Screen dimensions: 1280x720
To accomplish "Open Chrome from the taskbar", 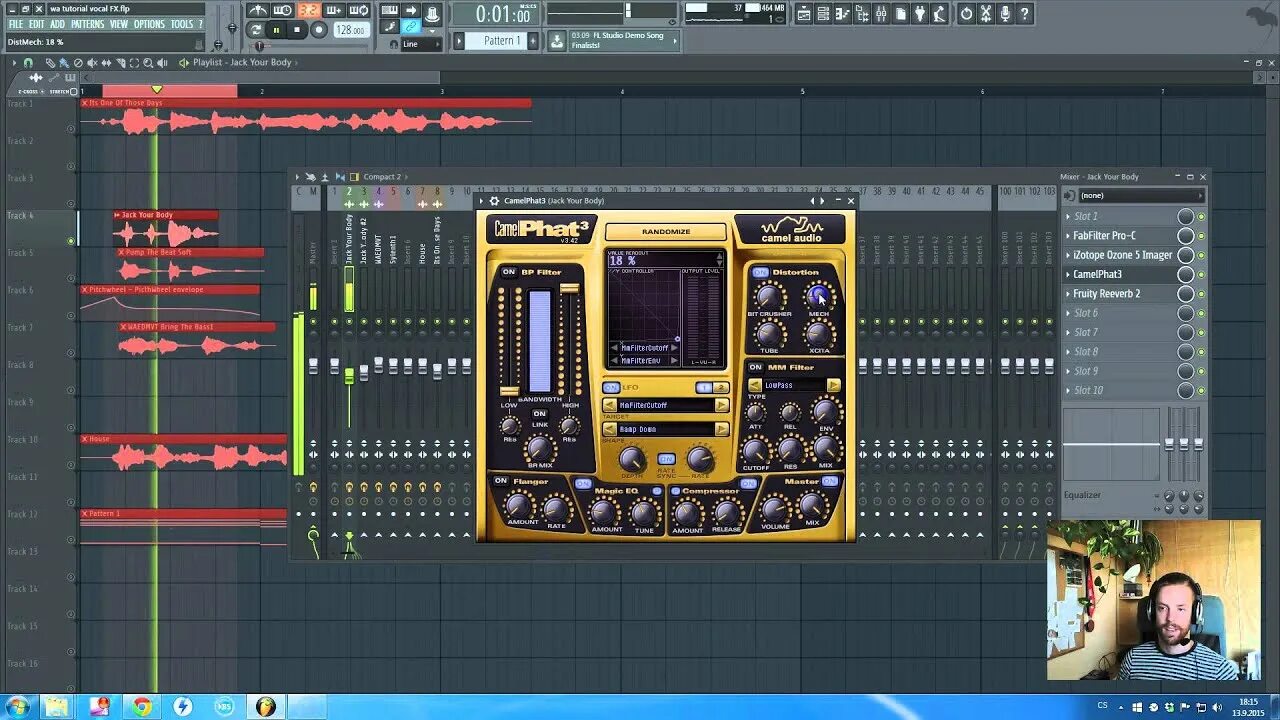I will pyautogui.click(x=141, y=707).
